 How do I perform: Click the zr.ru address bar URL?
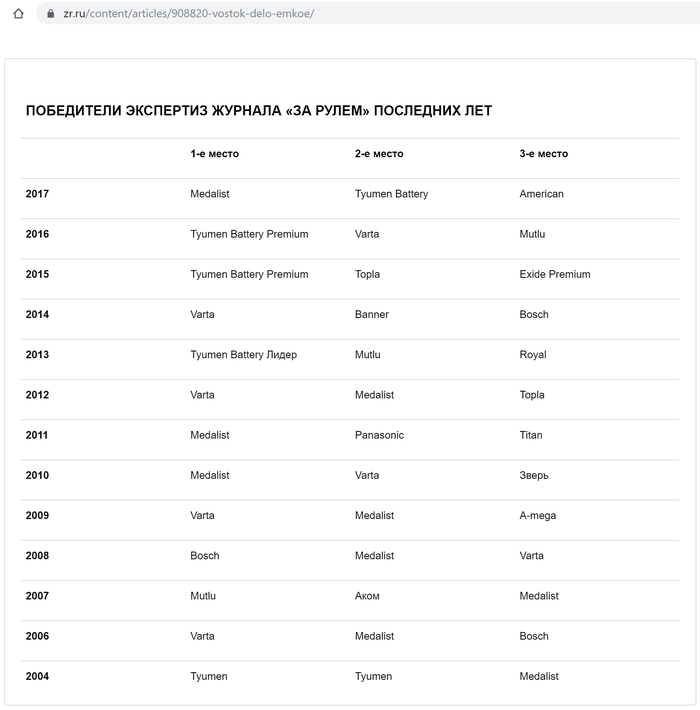188,14
